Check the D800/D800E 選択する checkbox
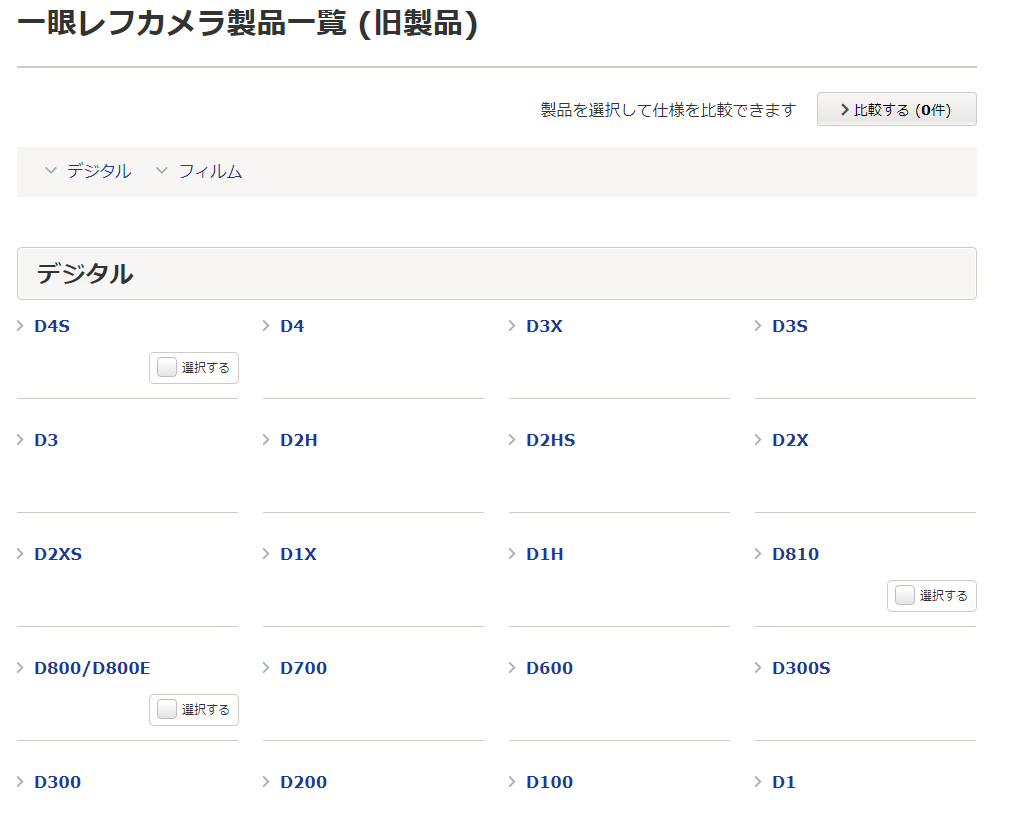The width and height of the screenshot is (1015, 830). (167, 710)
